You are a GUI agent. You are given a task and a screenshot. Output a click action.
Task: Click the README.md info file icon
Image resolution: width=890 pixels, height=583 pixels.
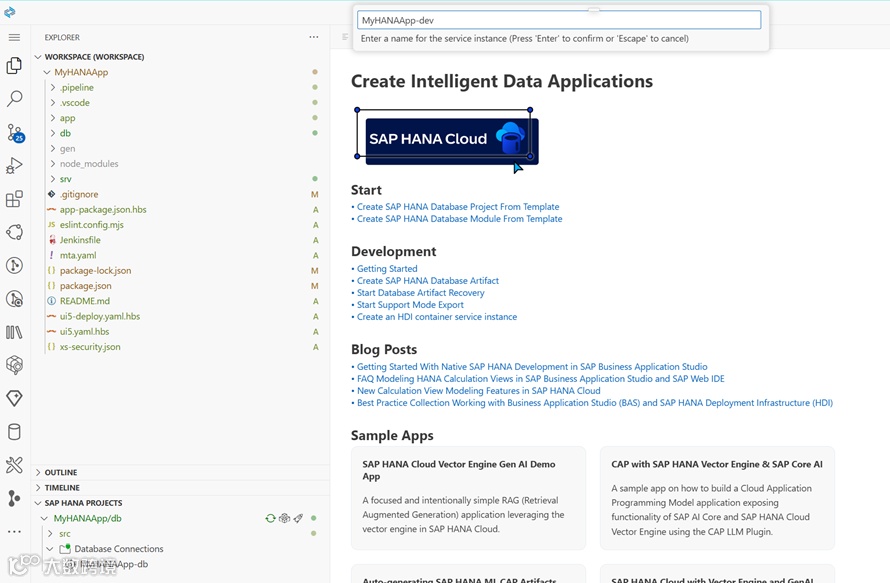[x=52, y=301]
